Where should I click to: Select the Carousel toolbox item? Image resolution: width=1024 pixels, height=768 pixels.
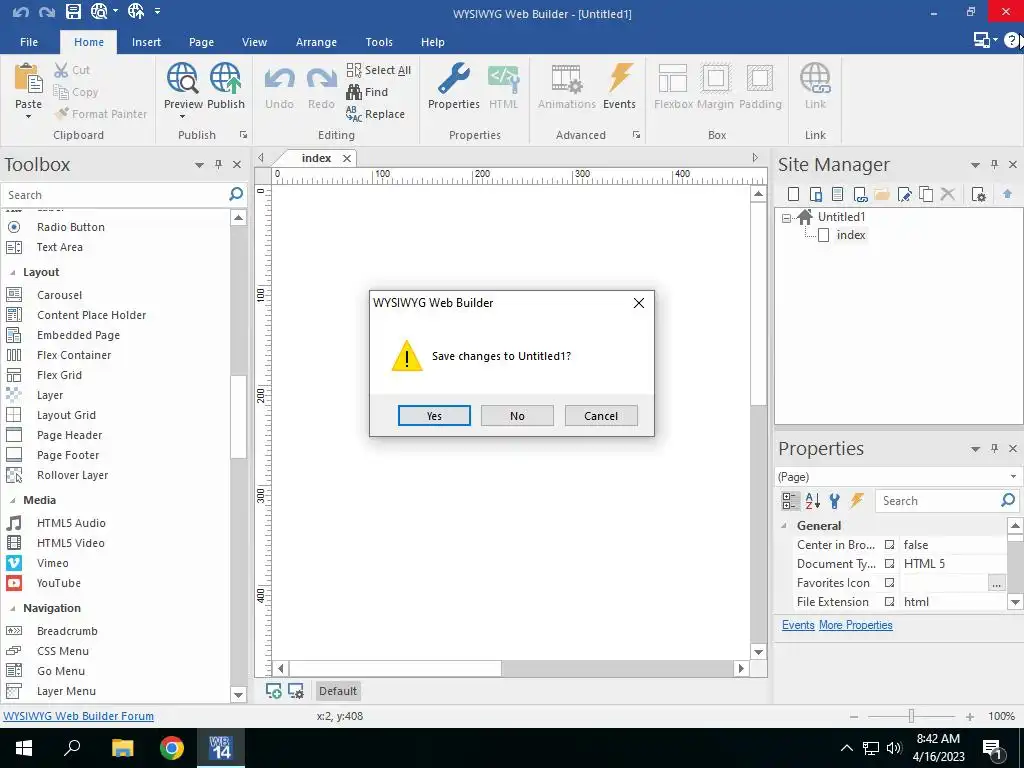point(59,295)
